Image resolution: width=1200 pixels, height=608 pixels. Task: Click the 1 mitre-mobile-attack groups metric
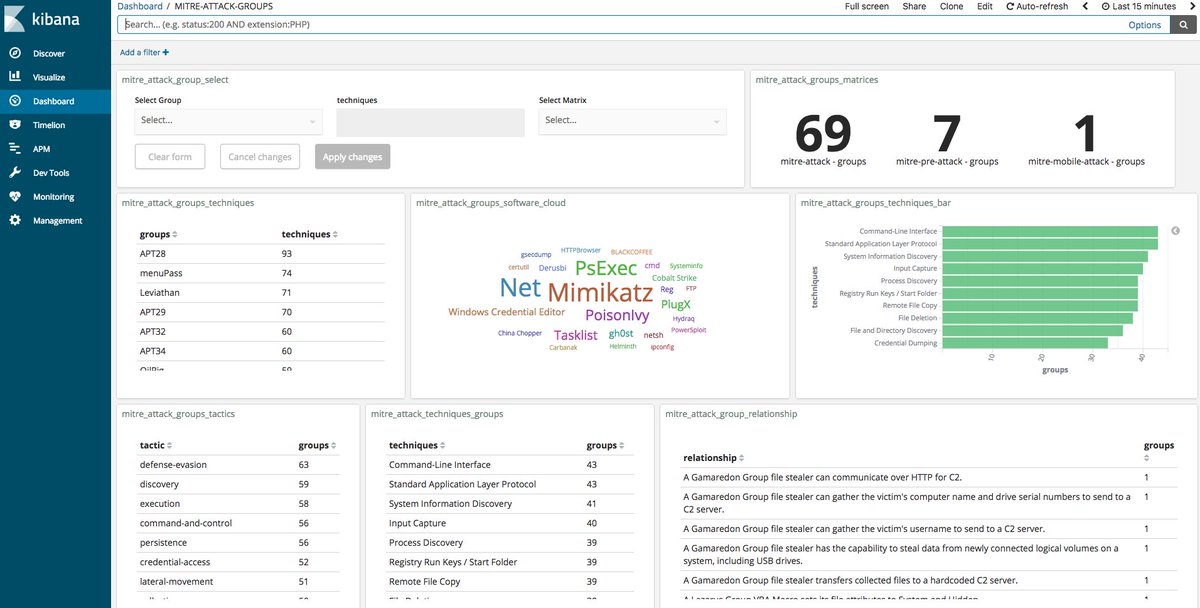1085,140
